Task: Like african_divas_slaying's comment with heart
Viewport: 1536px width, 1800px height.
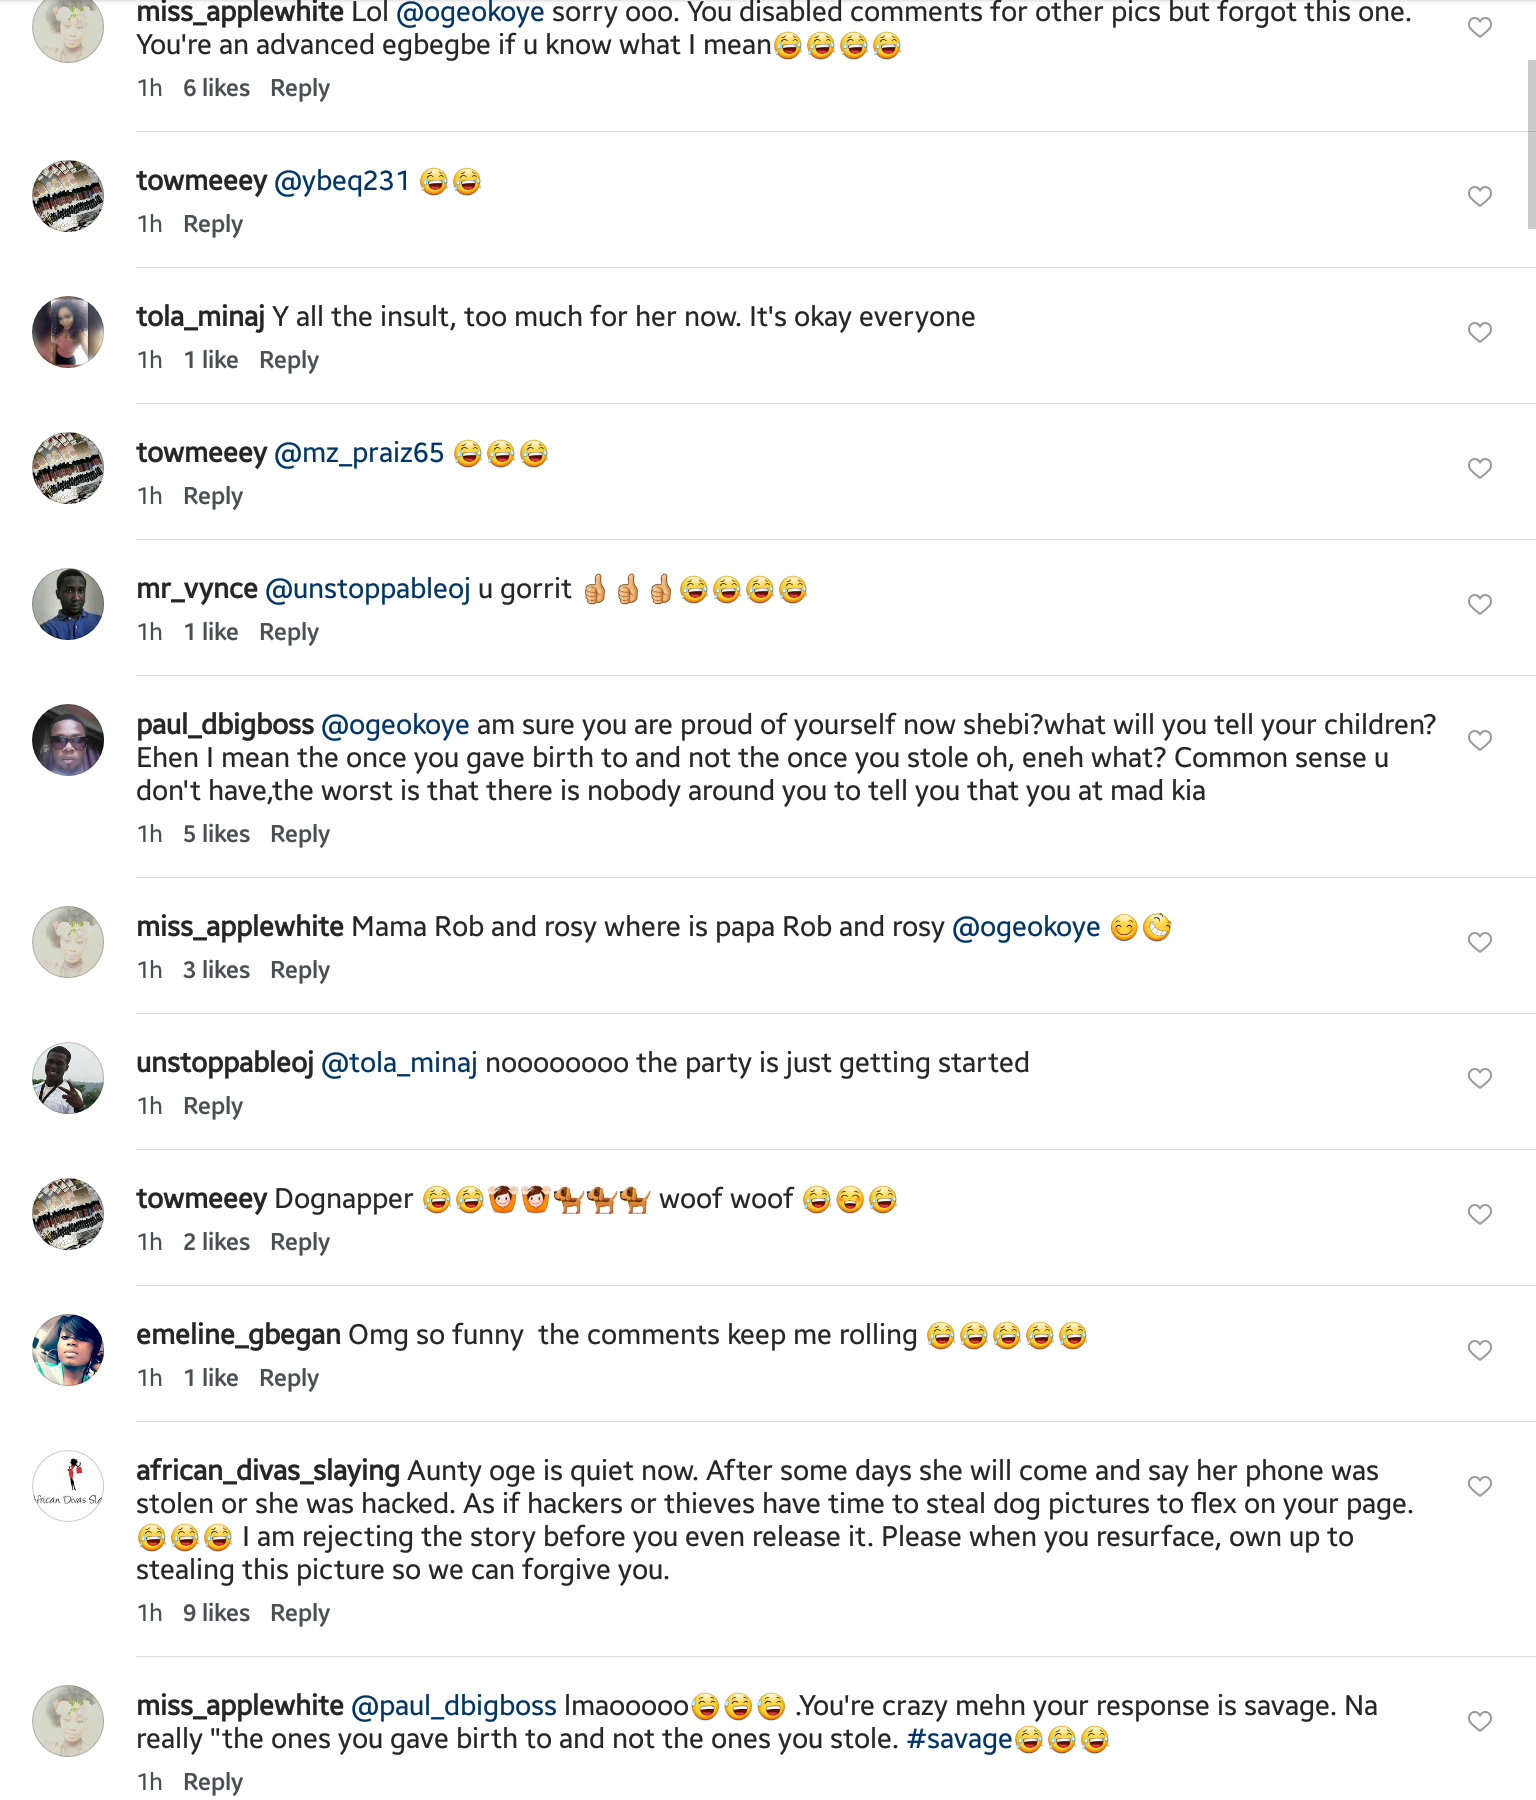Action: (1480, 1486)
